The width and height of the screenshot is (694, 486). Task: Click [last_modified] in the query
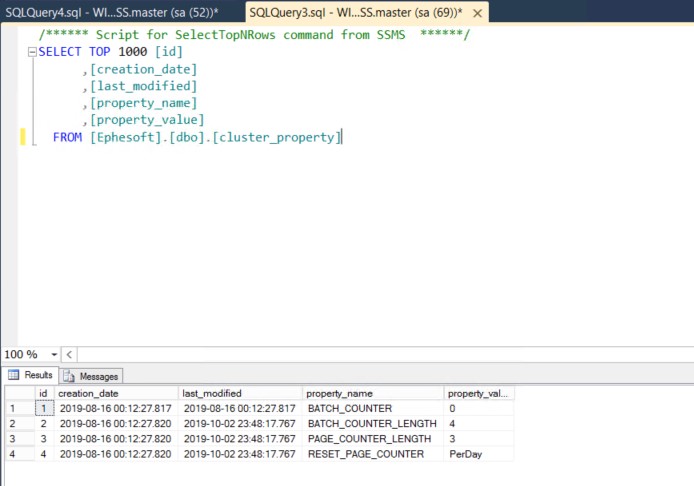click(x=143, y=86)
